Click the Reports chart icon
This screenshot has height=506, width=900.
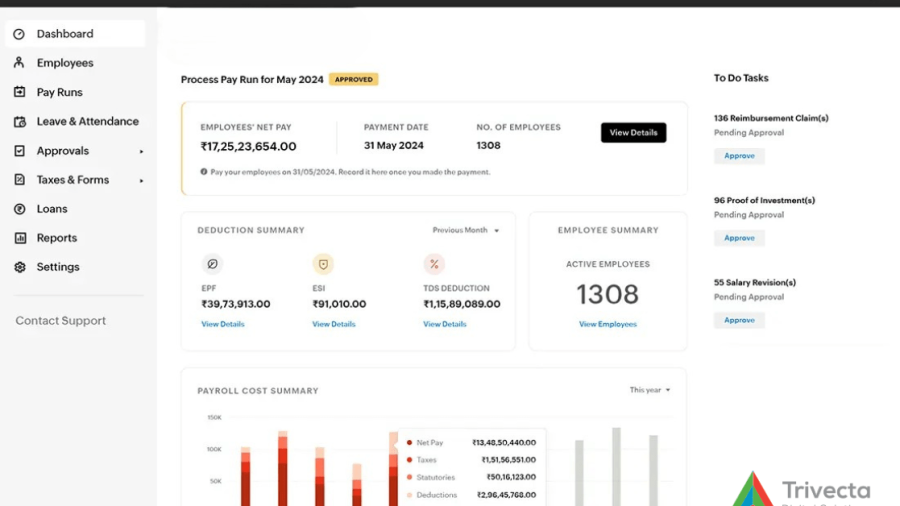pyautogui.click(x=19, y=238)
